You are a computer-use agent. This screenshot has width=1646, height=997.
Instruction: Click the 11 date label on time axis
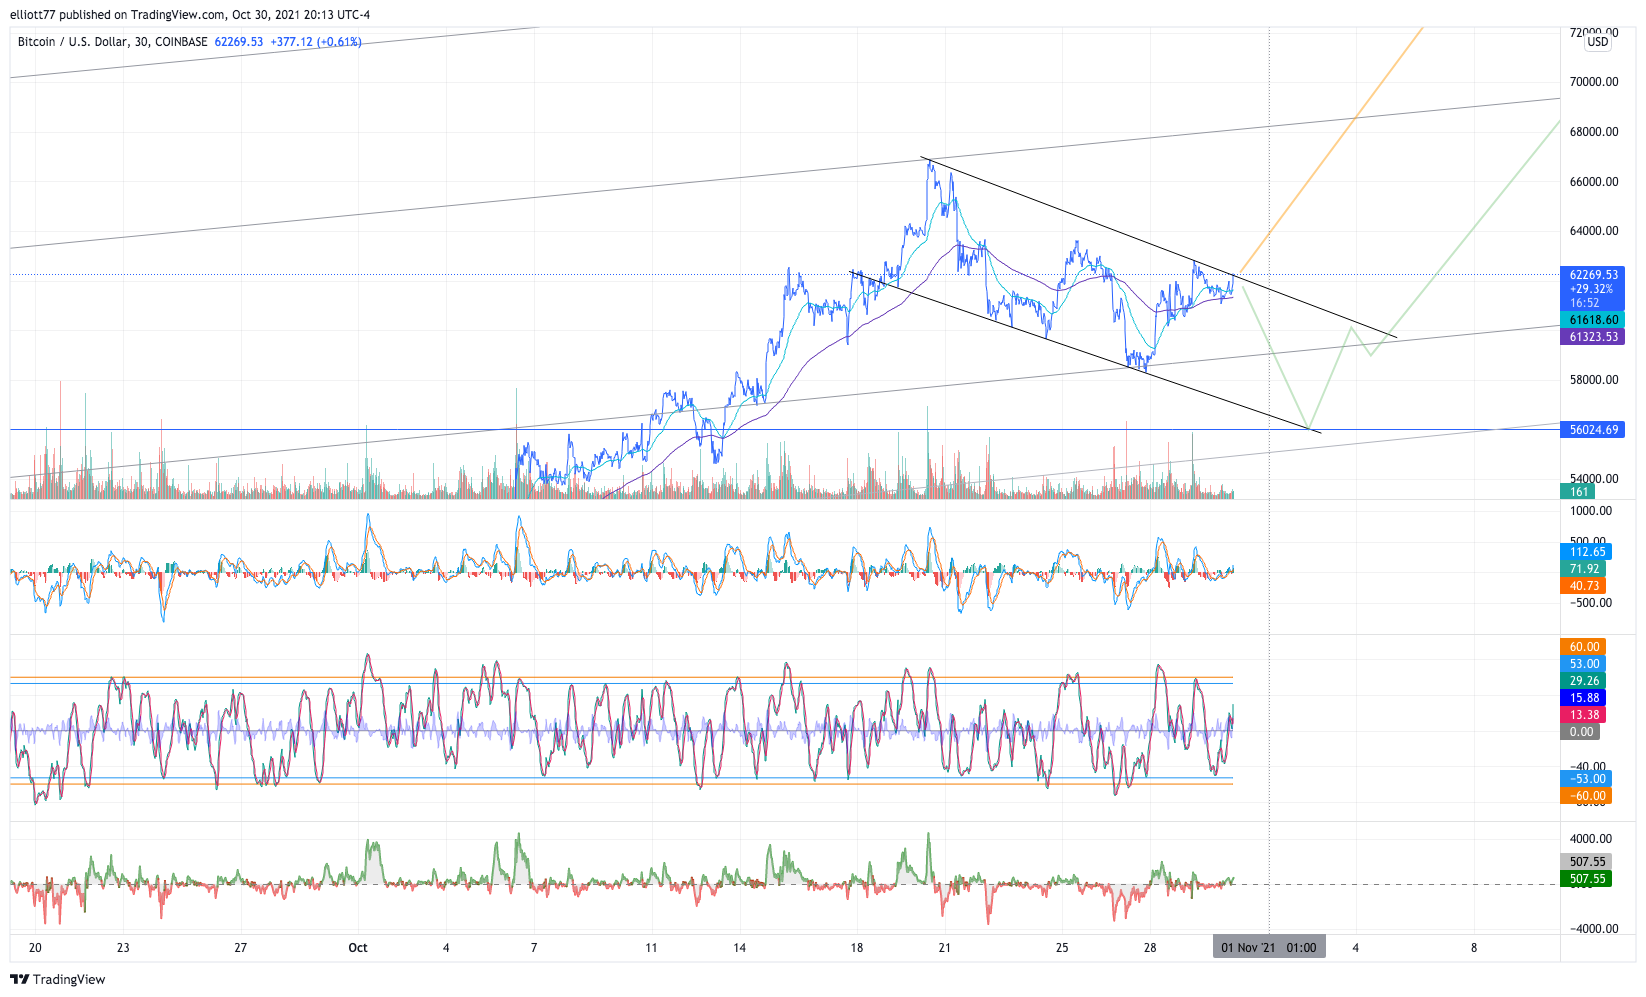(651, 948)
